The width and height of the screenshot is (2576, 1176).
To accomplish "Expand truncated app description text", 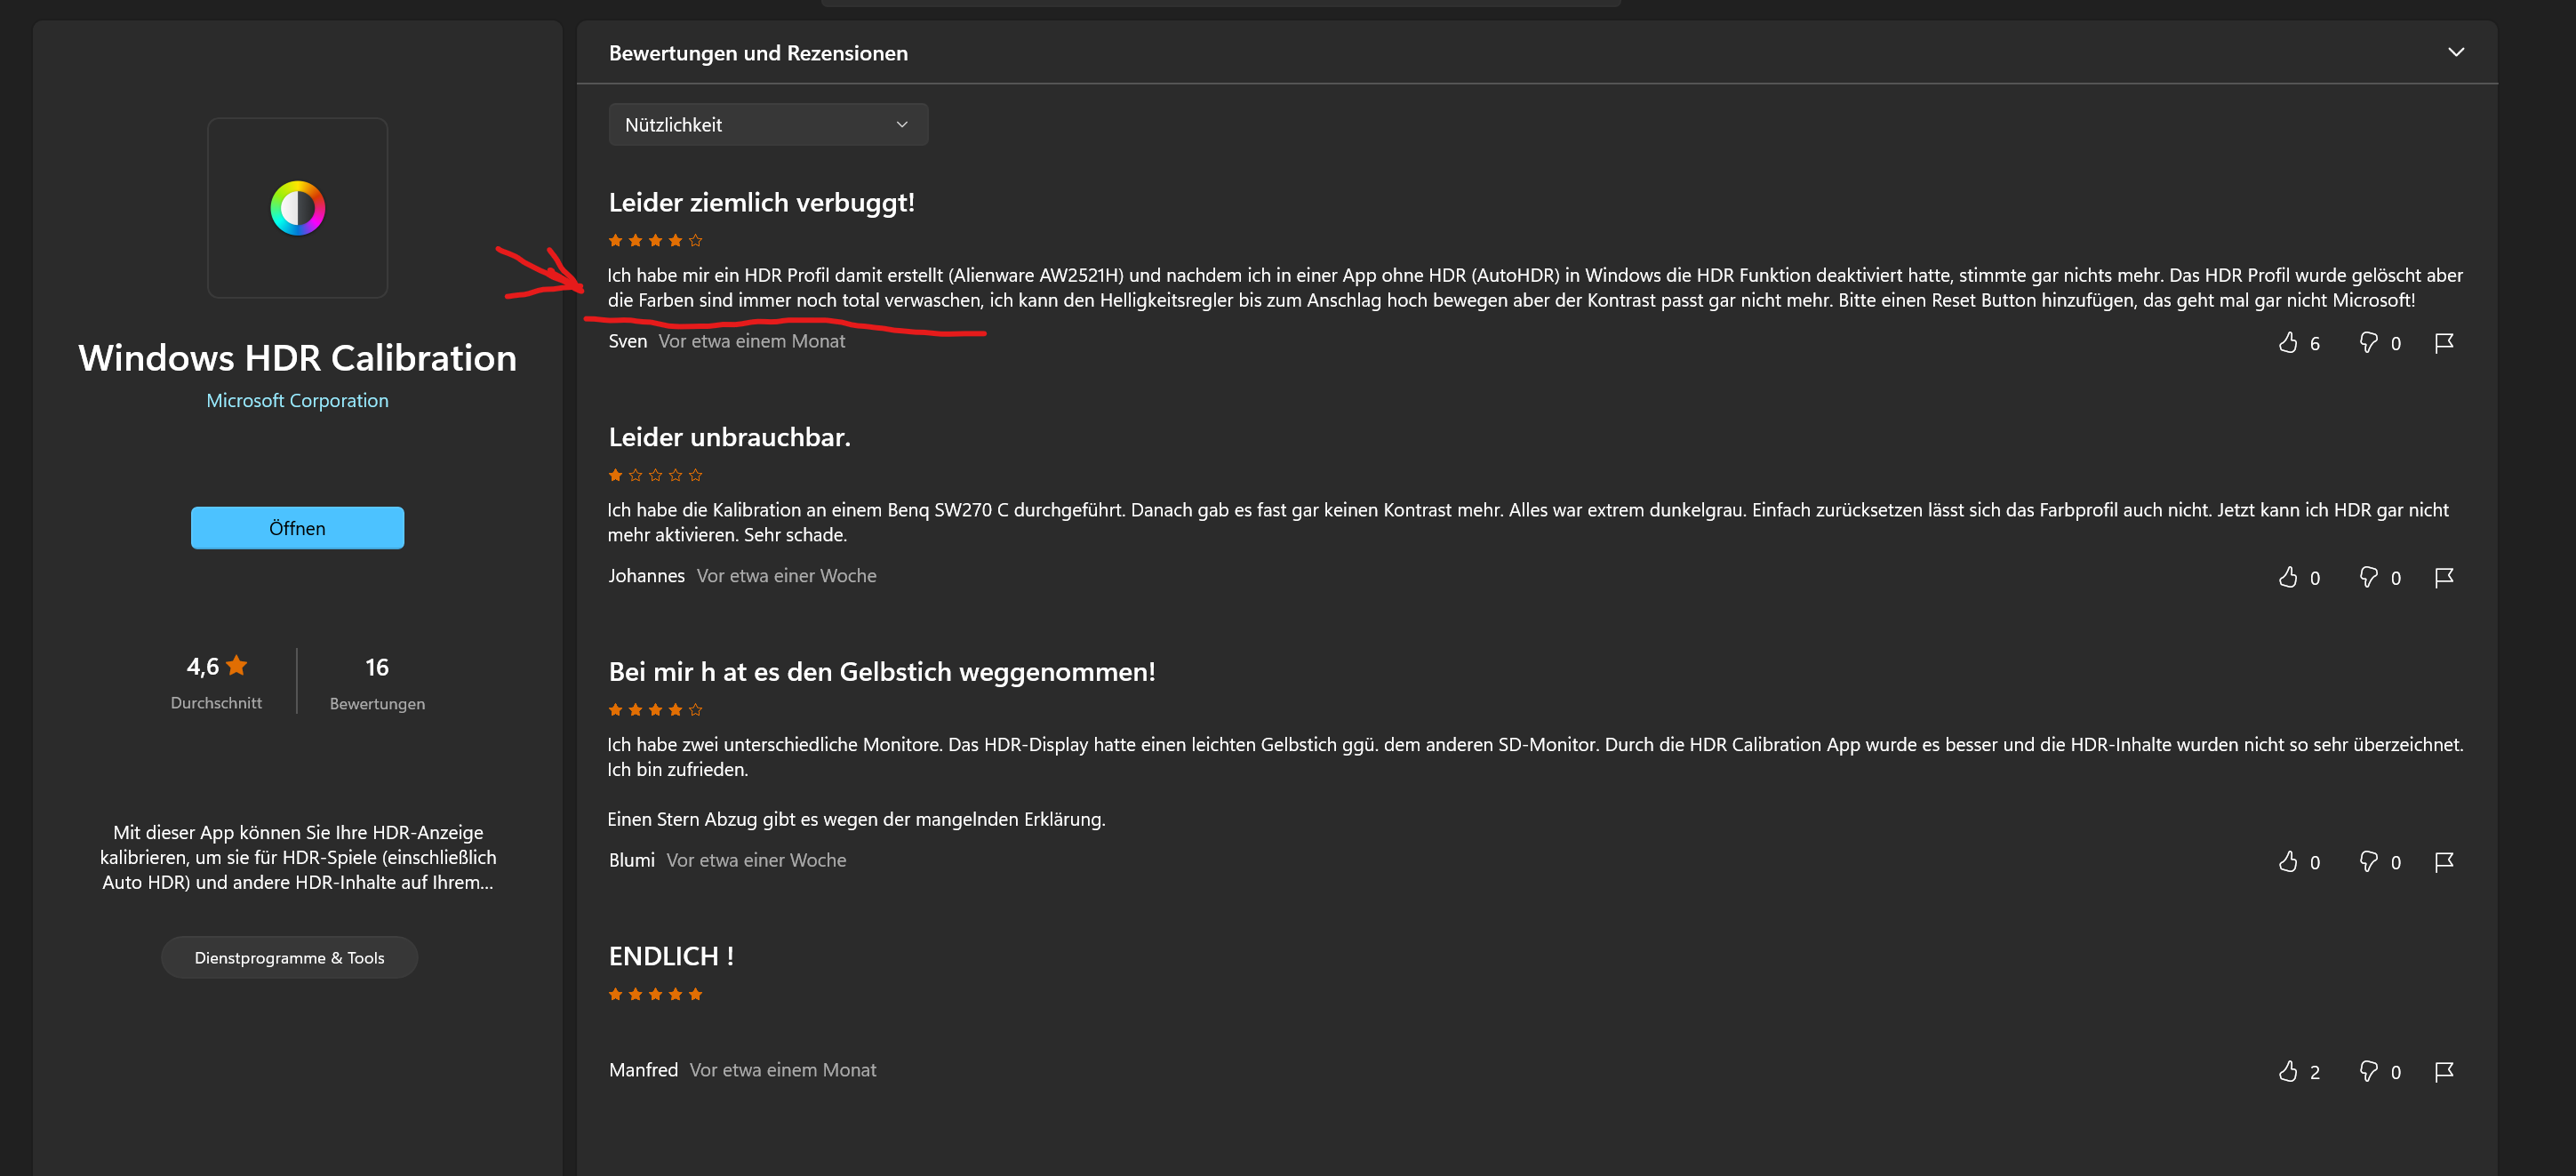I will click(x=297, y=857).
